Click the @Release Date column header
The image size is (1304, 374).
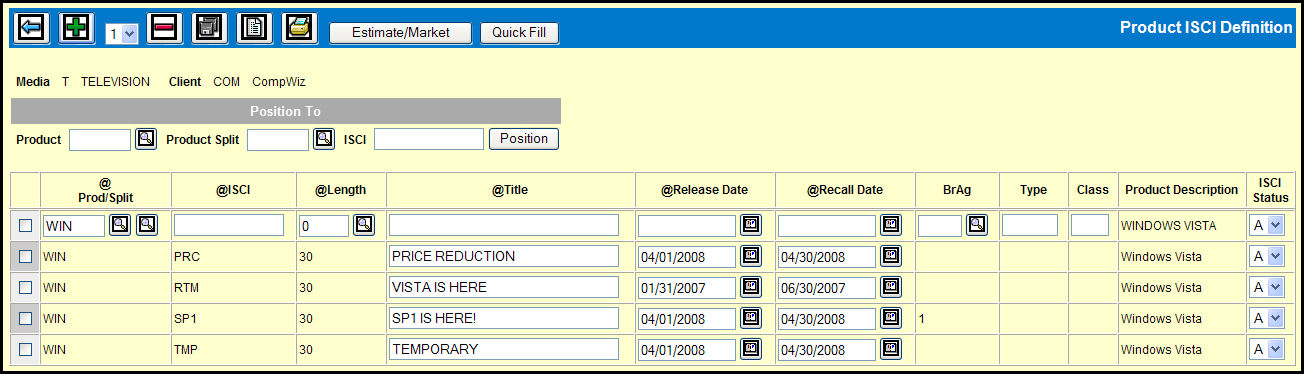pyautogui.click(x=704, y=190)
